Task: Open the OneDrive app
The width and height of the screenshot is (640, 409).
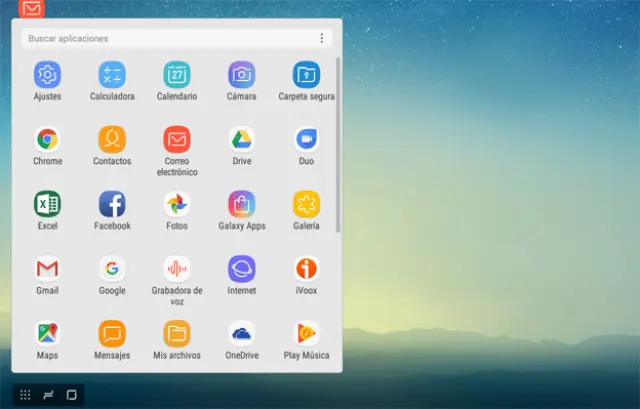Action: (x=241, y=333)
